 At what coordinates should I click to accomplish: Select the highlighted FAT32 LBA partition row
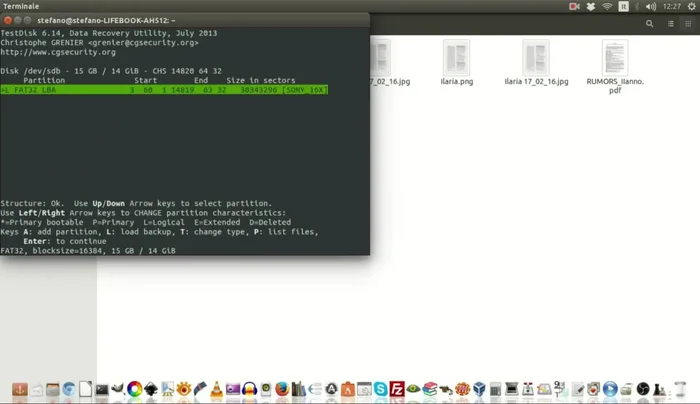click(165, 90)
